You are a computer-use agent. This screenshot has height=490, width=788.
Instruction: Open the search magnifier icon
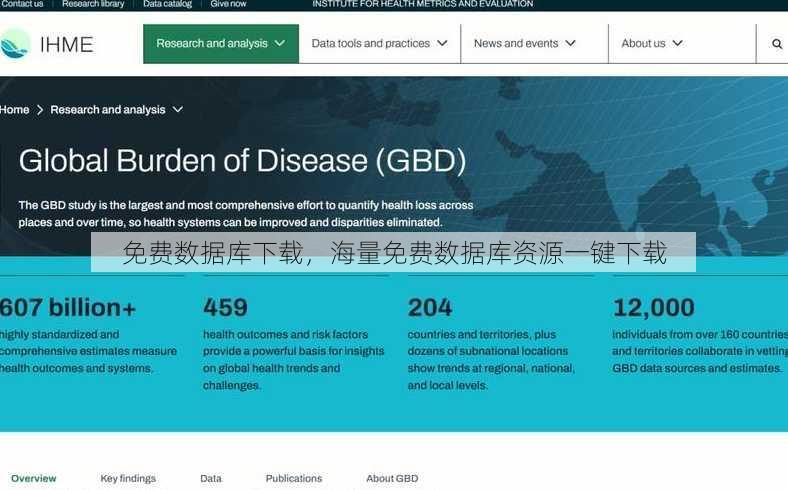(776, 44)
